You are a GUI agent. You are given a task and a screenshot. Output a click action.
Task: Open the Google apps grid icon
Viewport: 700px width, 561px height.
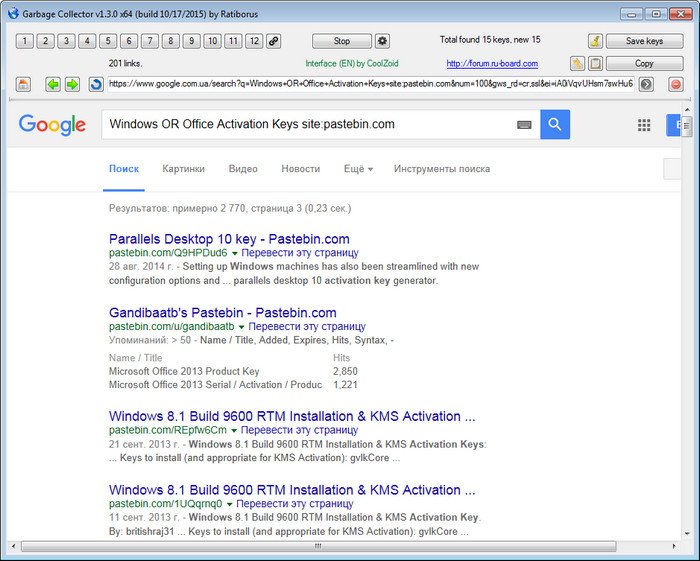(x=644, y=125)
